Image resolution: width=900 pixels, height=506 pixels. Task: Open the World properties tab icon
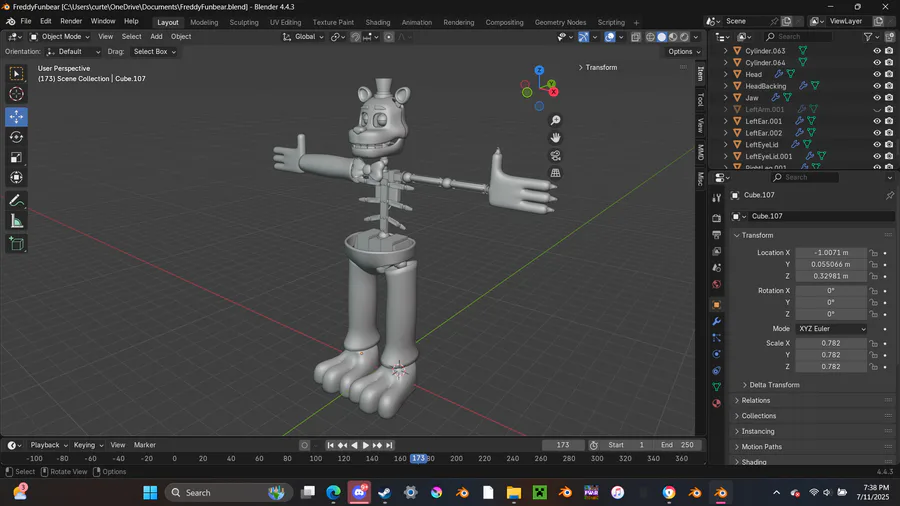click(x=716, y=285)
